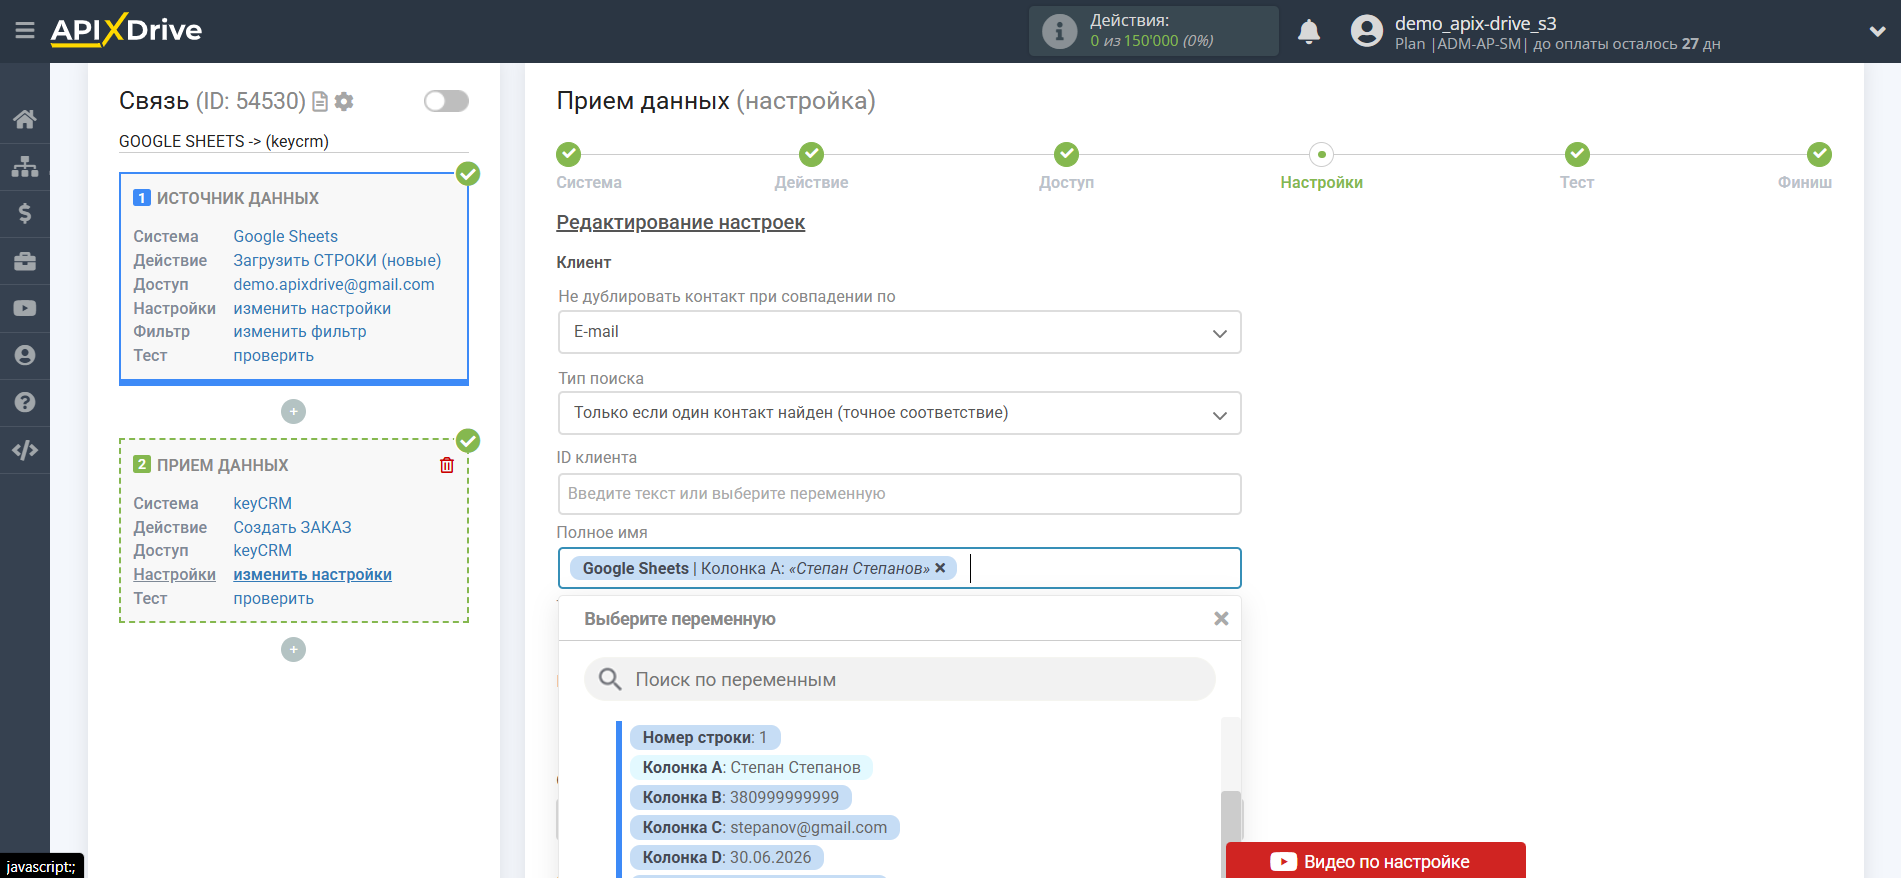
Task: Select variable Колонка D: 30.06.2026
Action: (726, 858)
